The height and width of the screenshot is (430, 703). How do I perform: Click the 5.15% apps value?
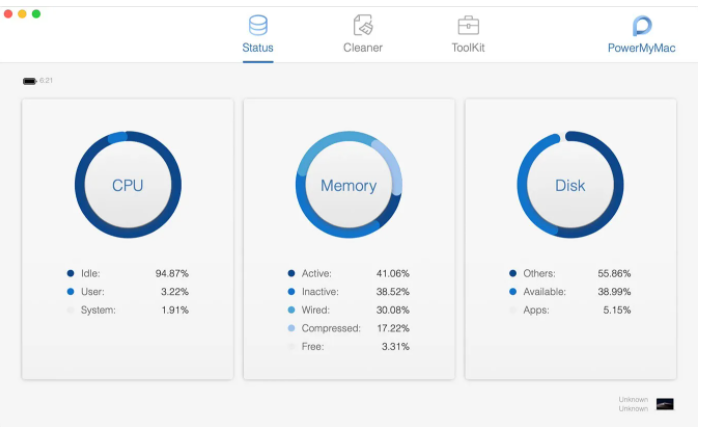[x=617, y=310]
